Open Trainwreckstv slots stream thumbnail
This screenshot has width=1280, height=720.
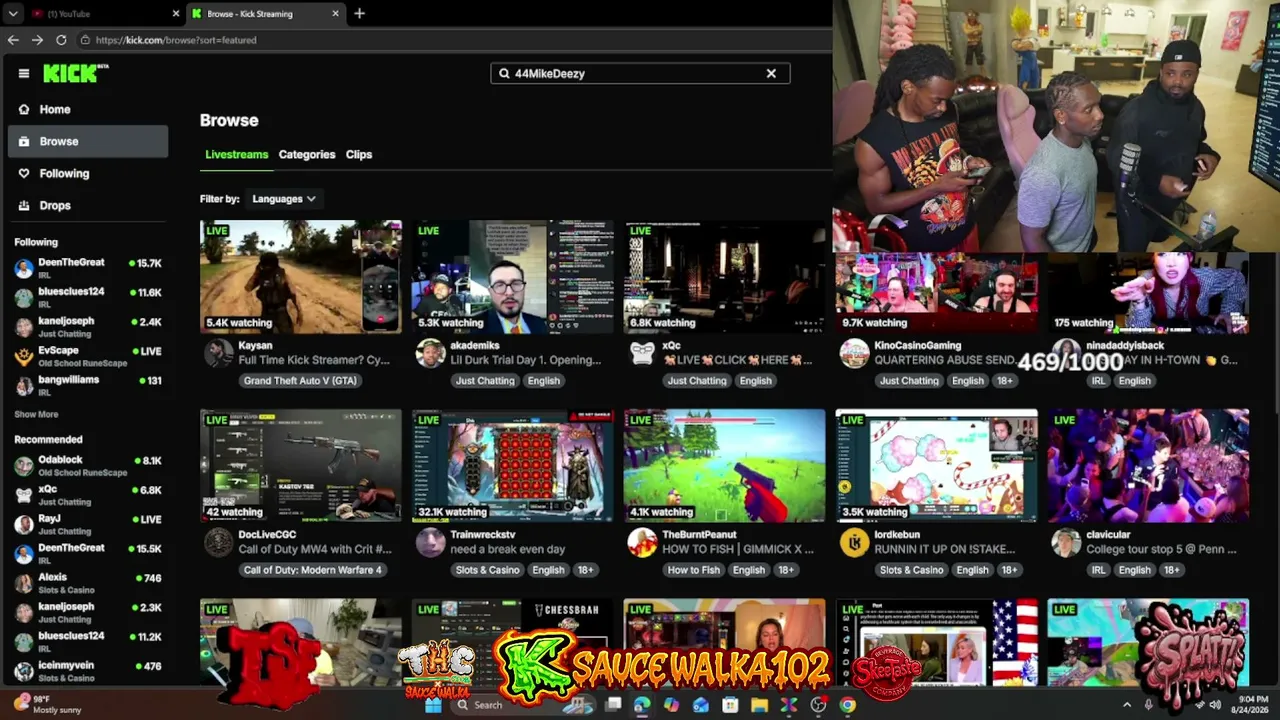tap(513, 465)
